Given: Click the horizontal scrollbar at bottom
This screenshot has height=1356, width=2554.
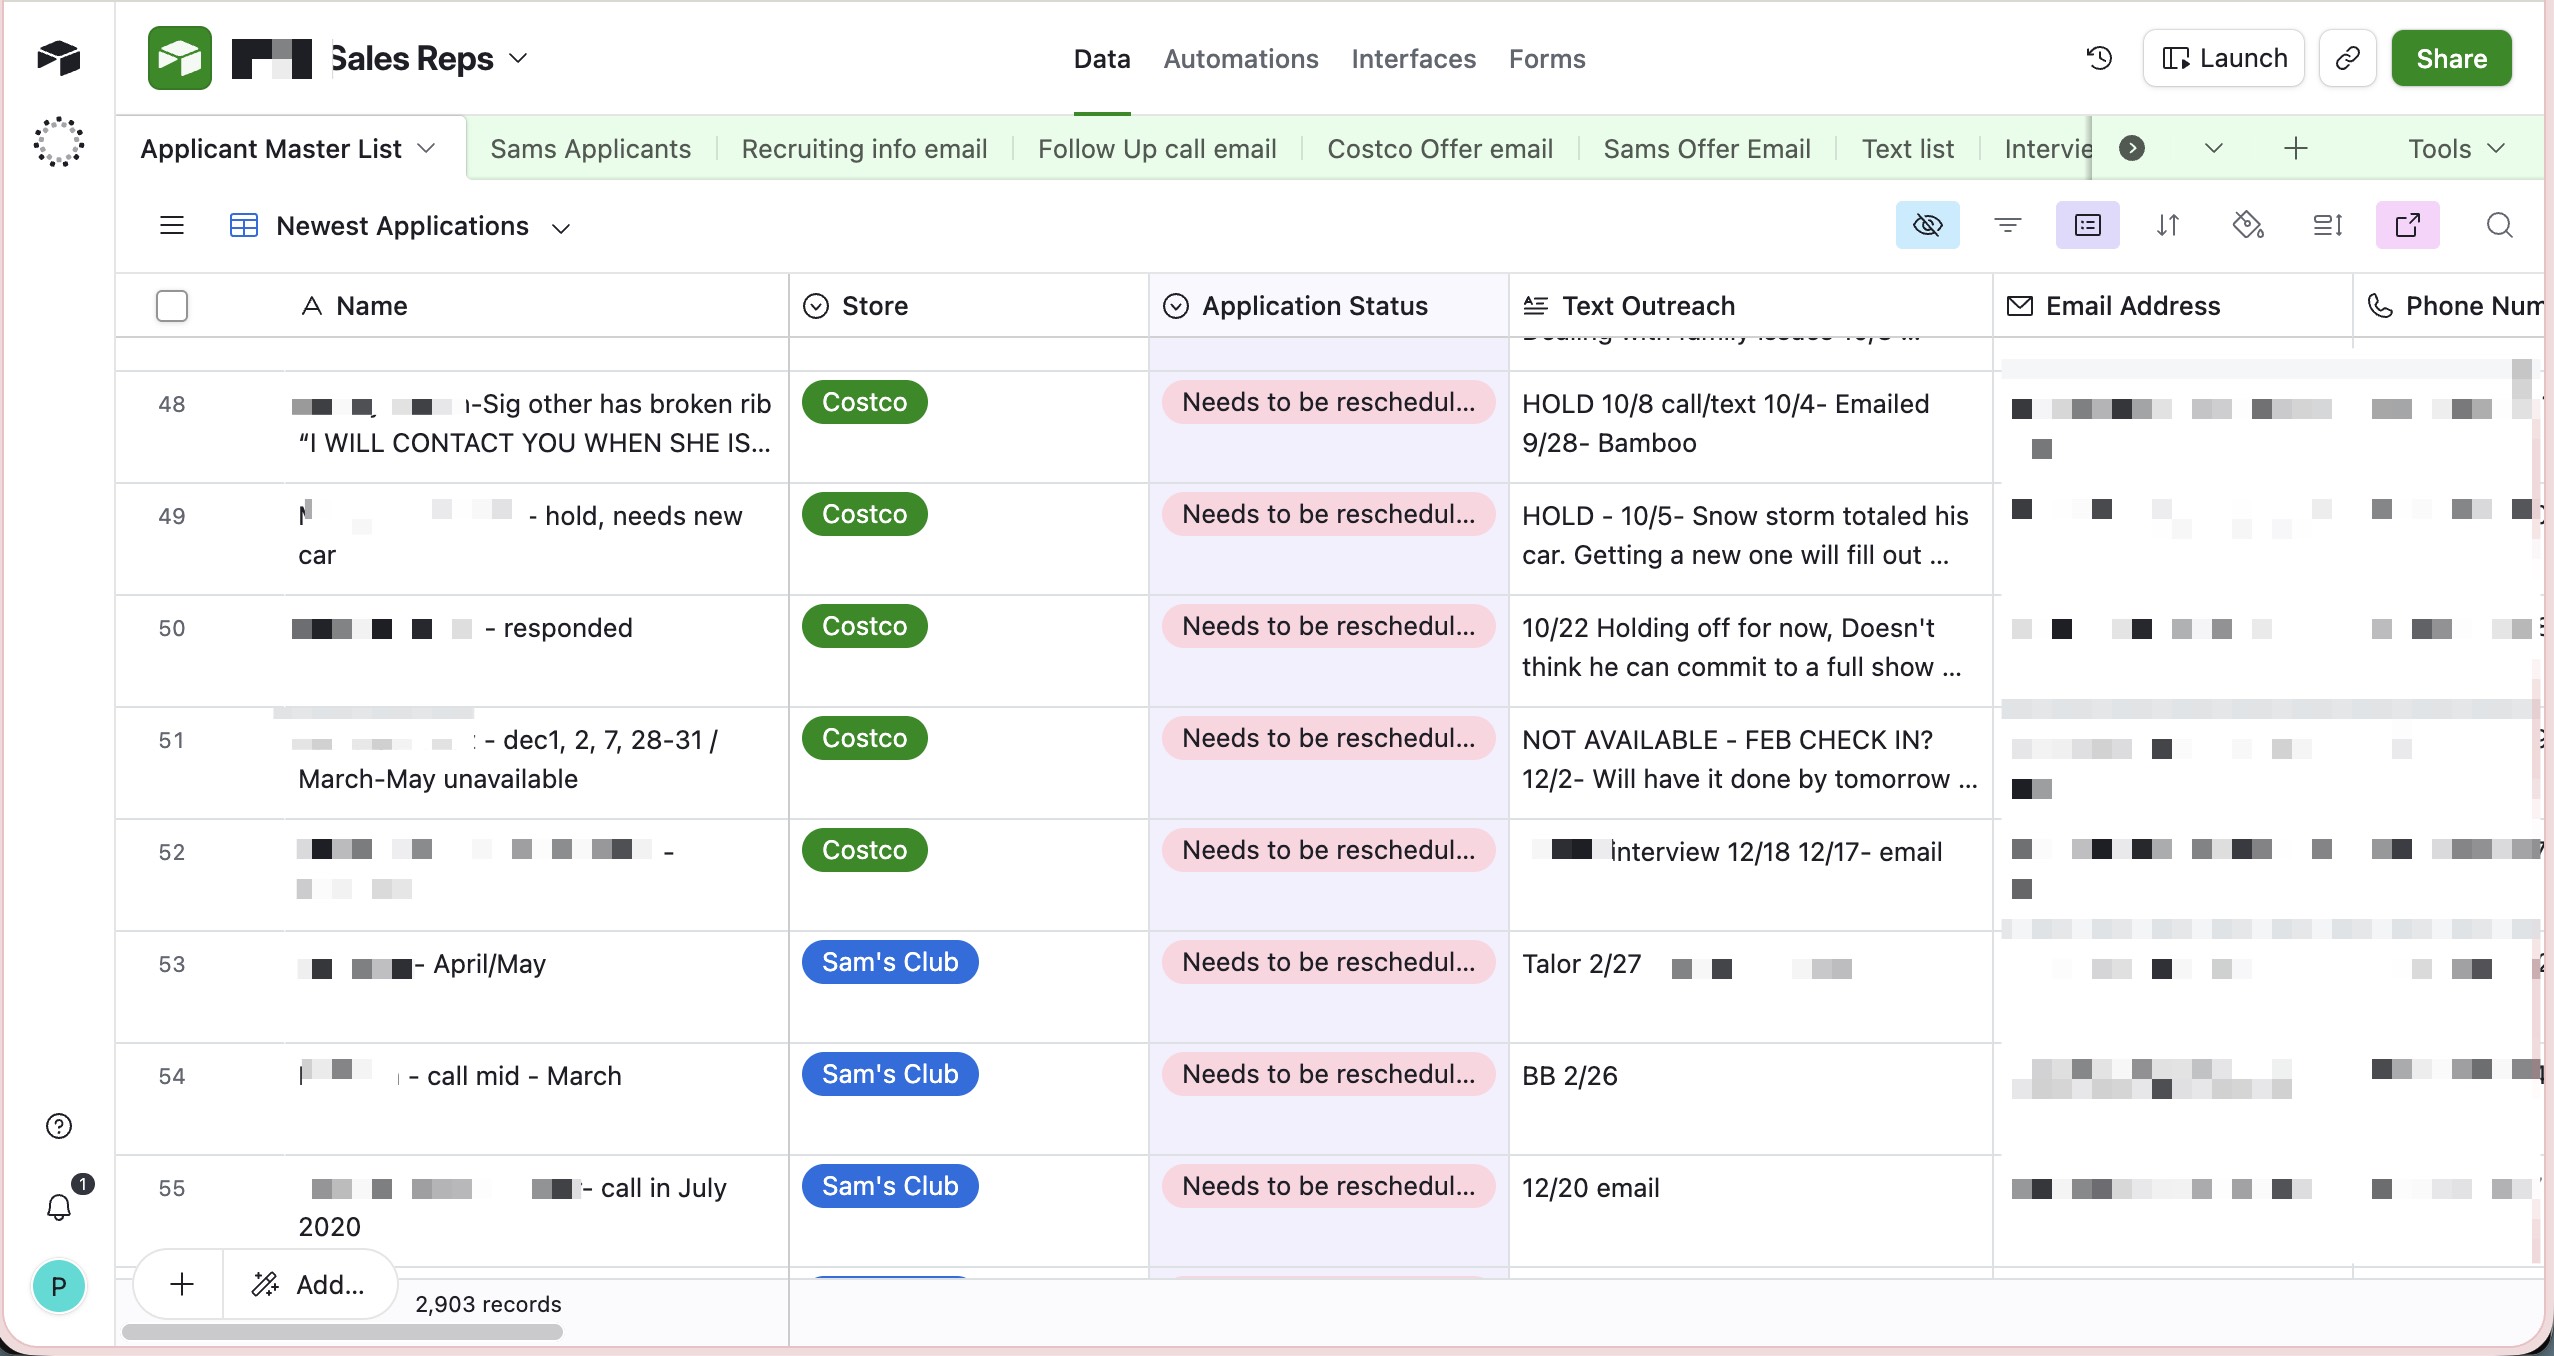Looking at the screenshot, I should click(x=342, y=1332).
